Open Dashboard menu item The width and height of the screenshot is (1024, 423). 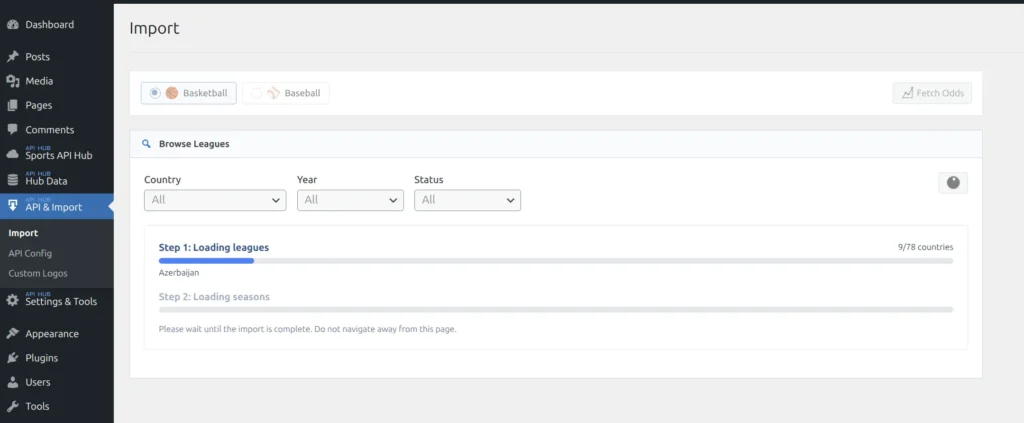57,25
